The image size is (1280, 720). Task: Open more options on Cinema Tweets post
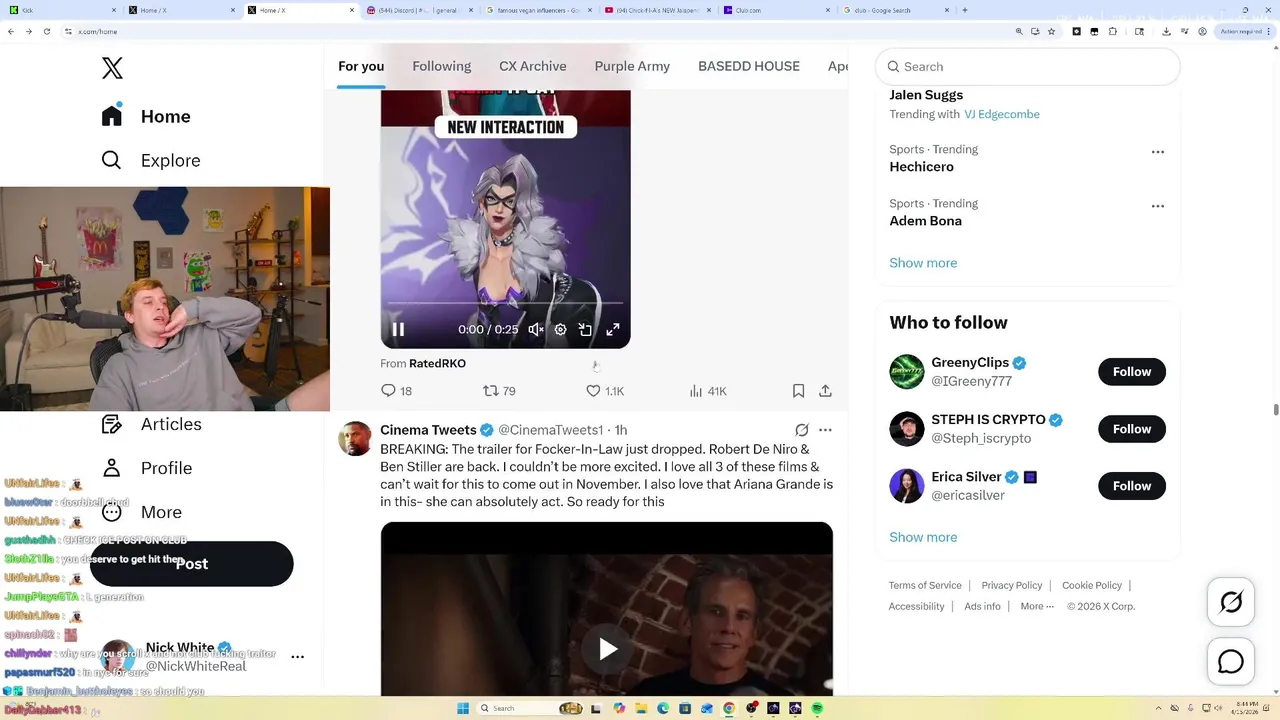[825, 430]
